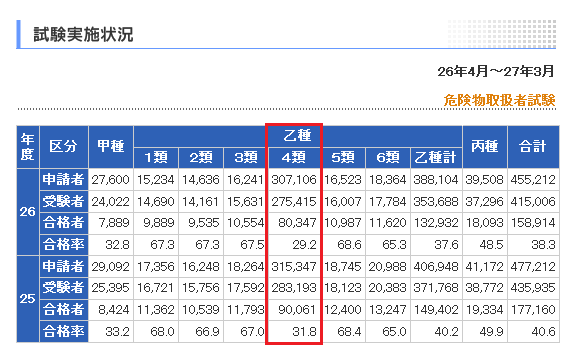This screenshot has width=581, height=363.
Task: Click the cell with value 80,347
Action: point(294,223)
